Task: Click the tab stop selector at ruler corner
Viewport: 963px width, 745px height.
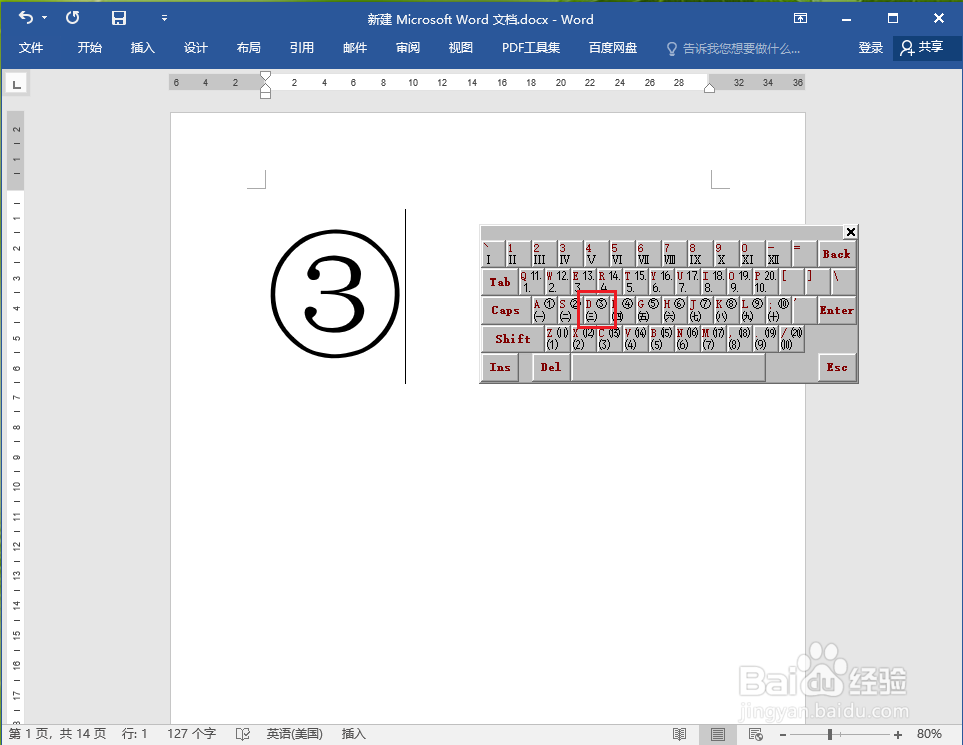Action: pos(17,84)
